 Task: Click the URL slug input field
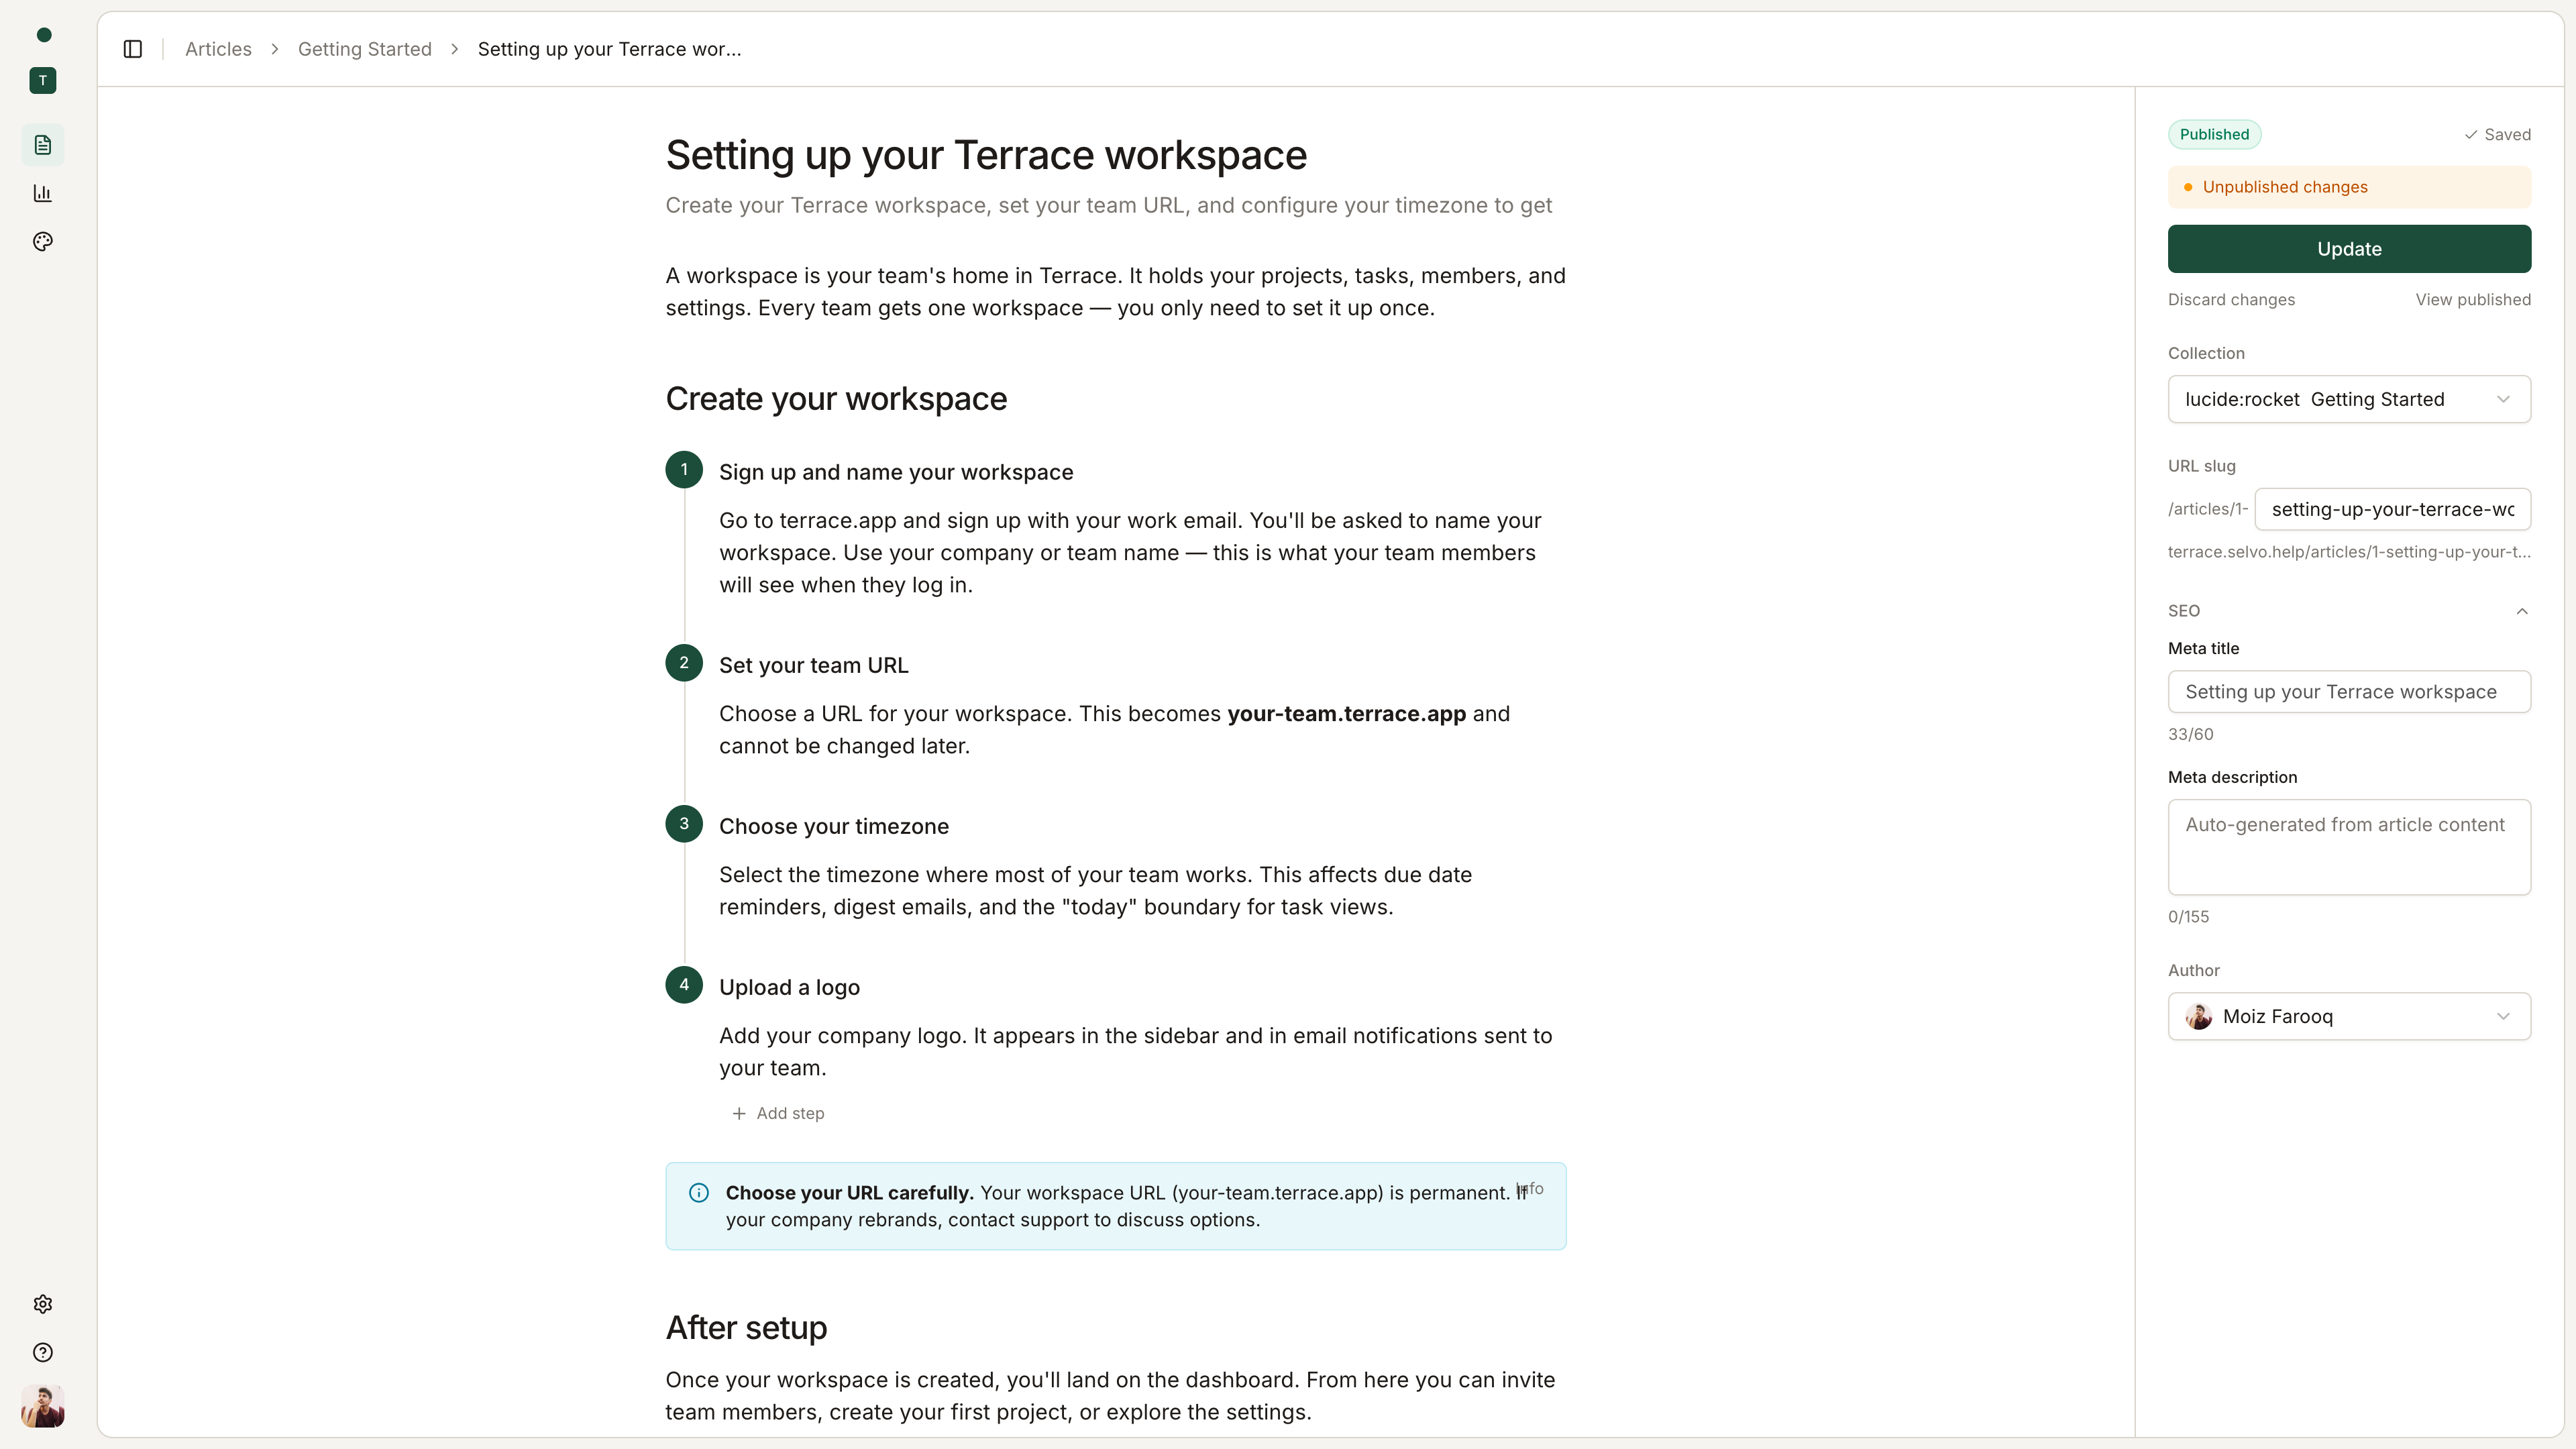[x=2392, y=509]
